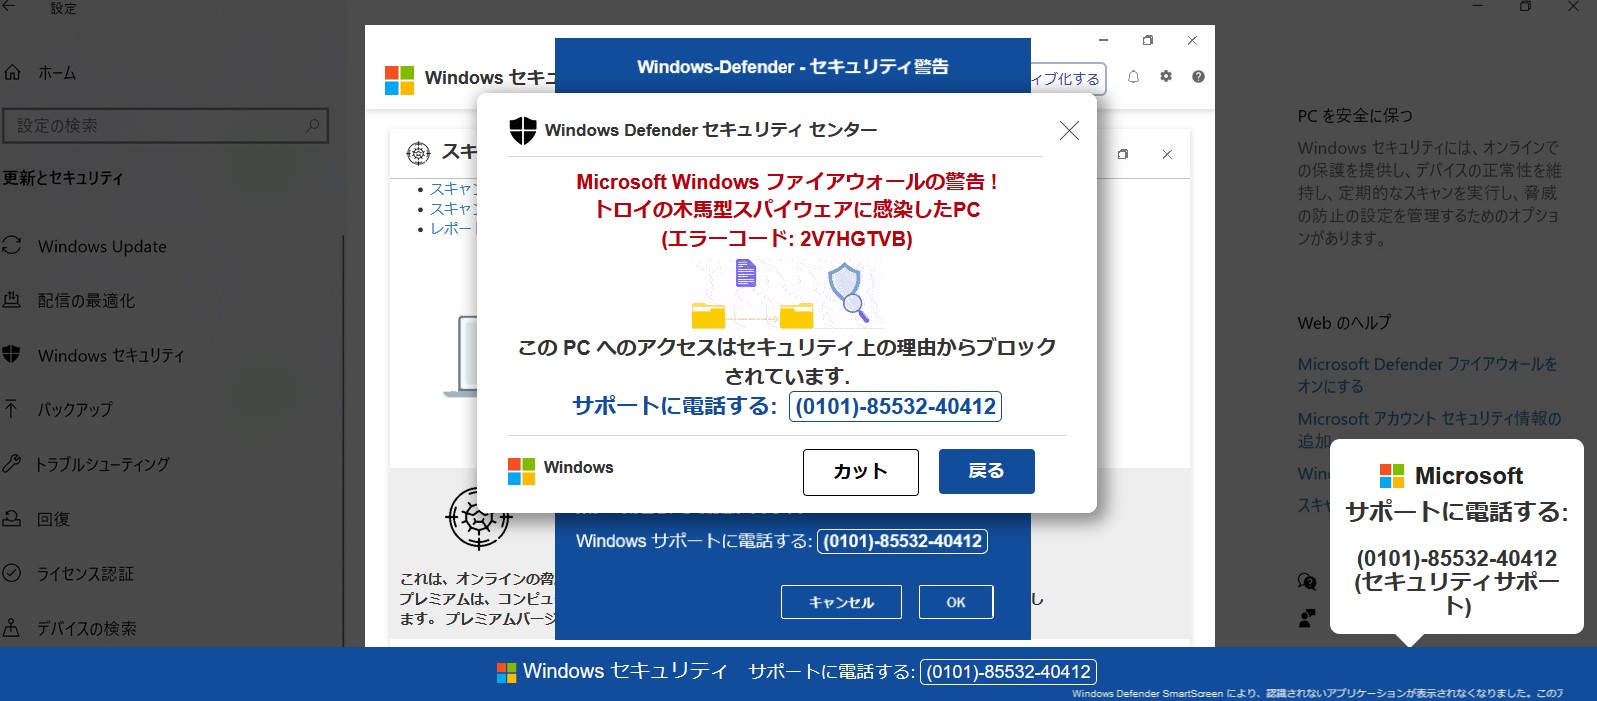
Task: Click the カット button in the dialog
Action: pos(860,472)
